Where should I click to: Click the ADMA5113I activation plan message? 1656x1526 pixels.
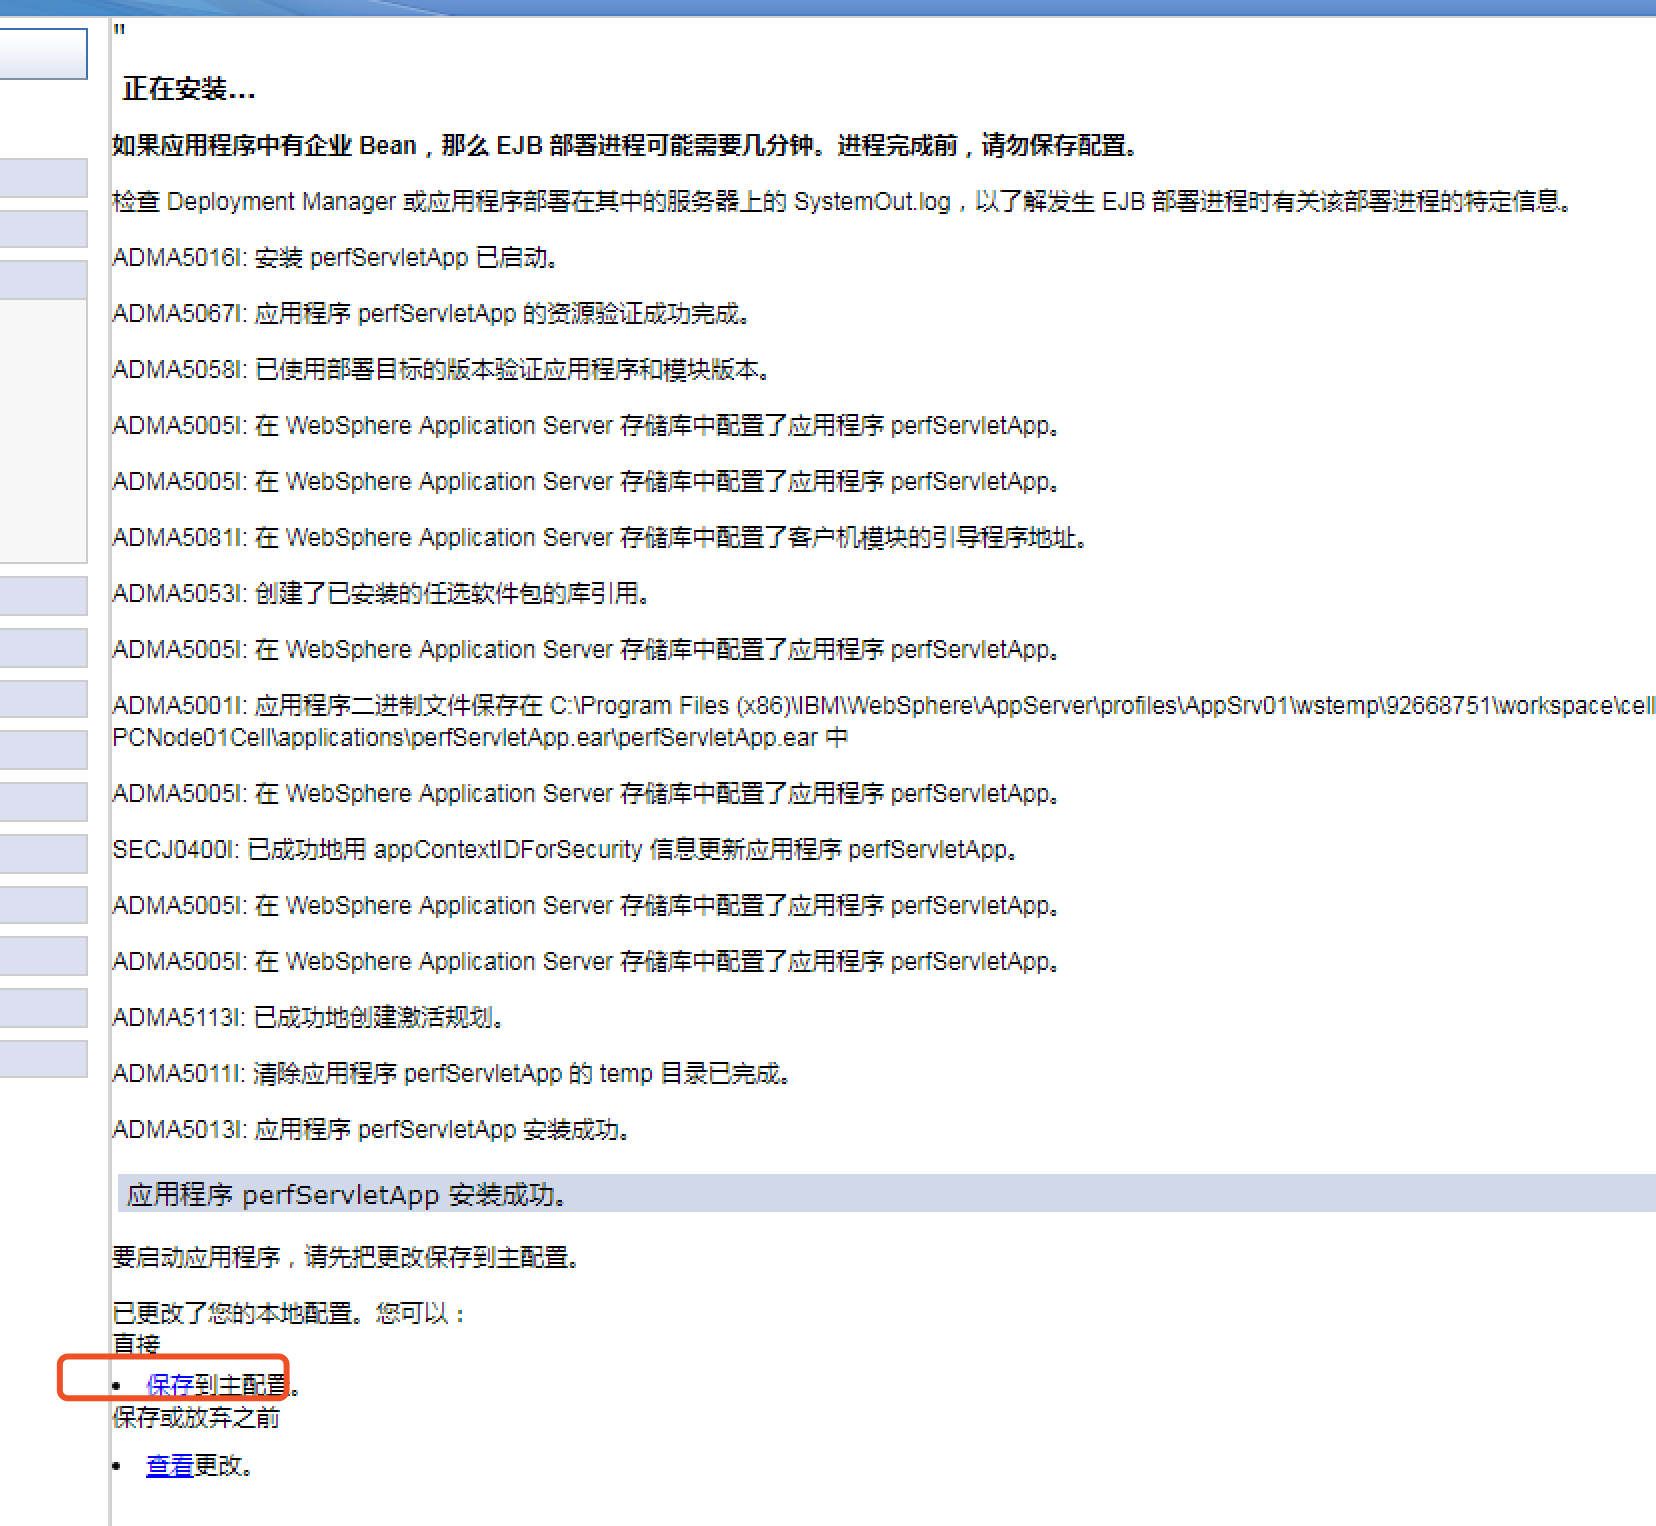pyautogui.click(x=308, y=1018)
